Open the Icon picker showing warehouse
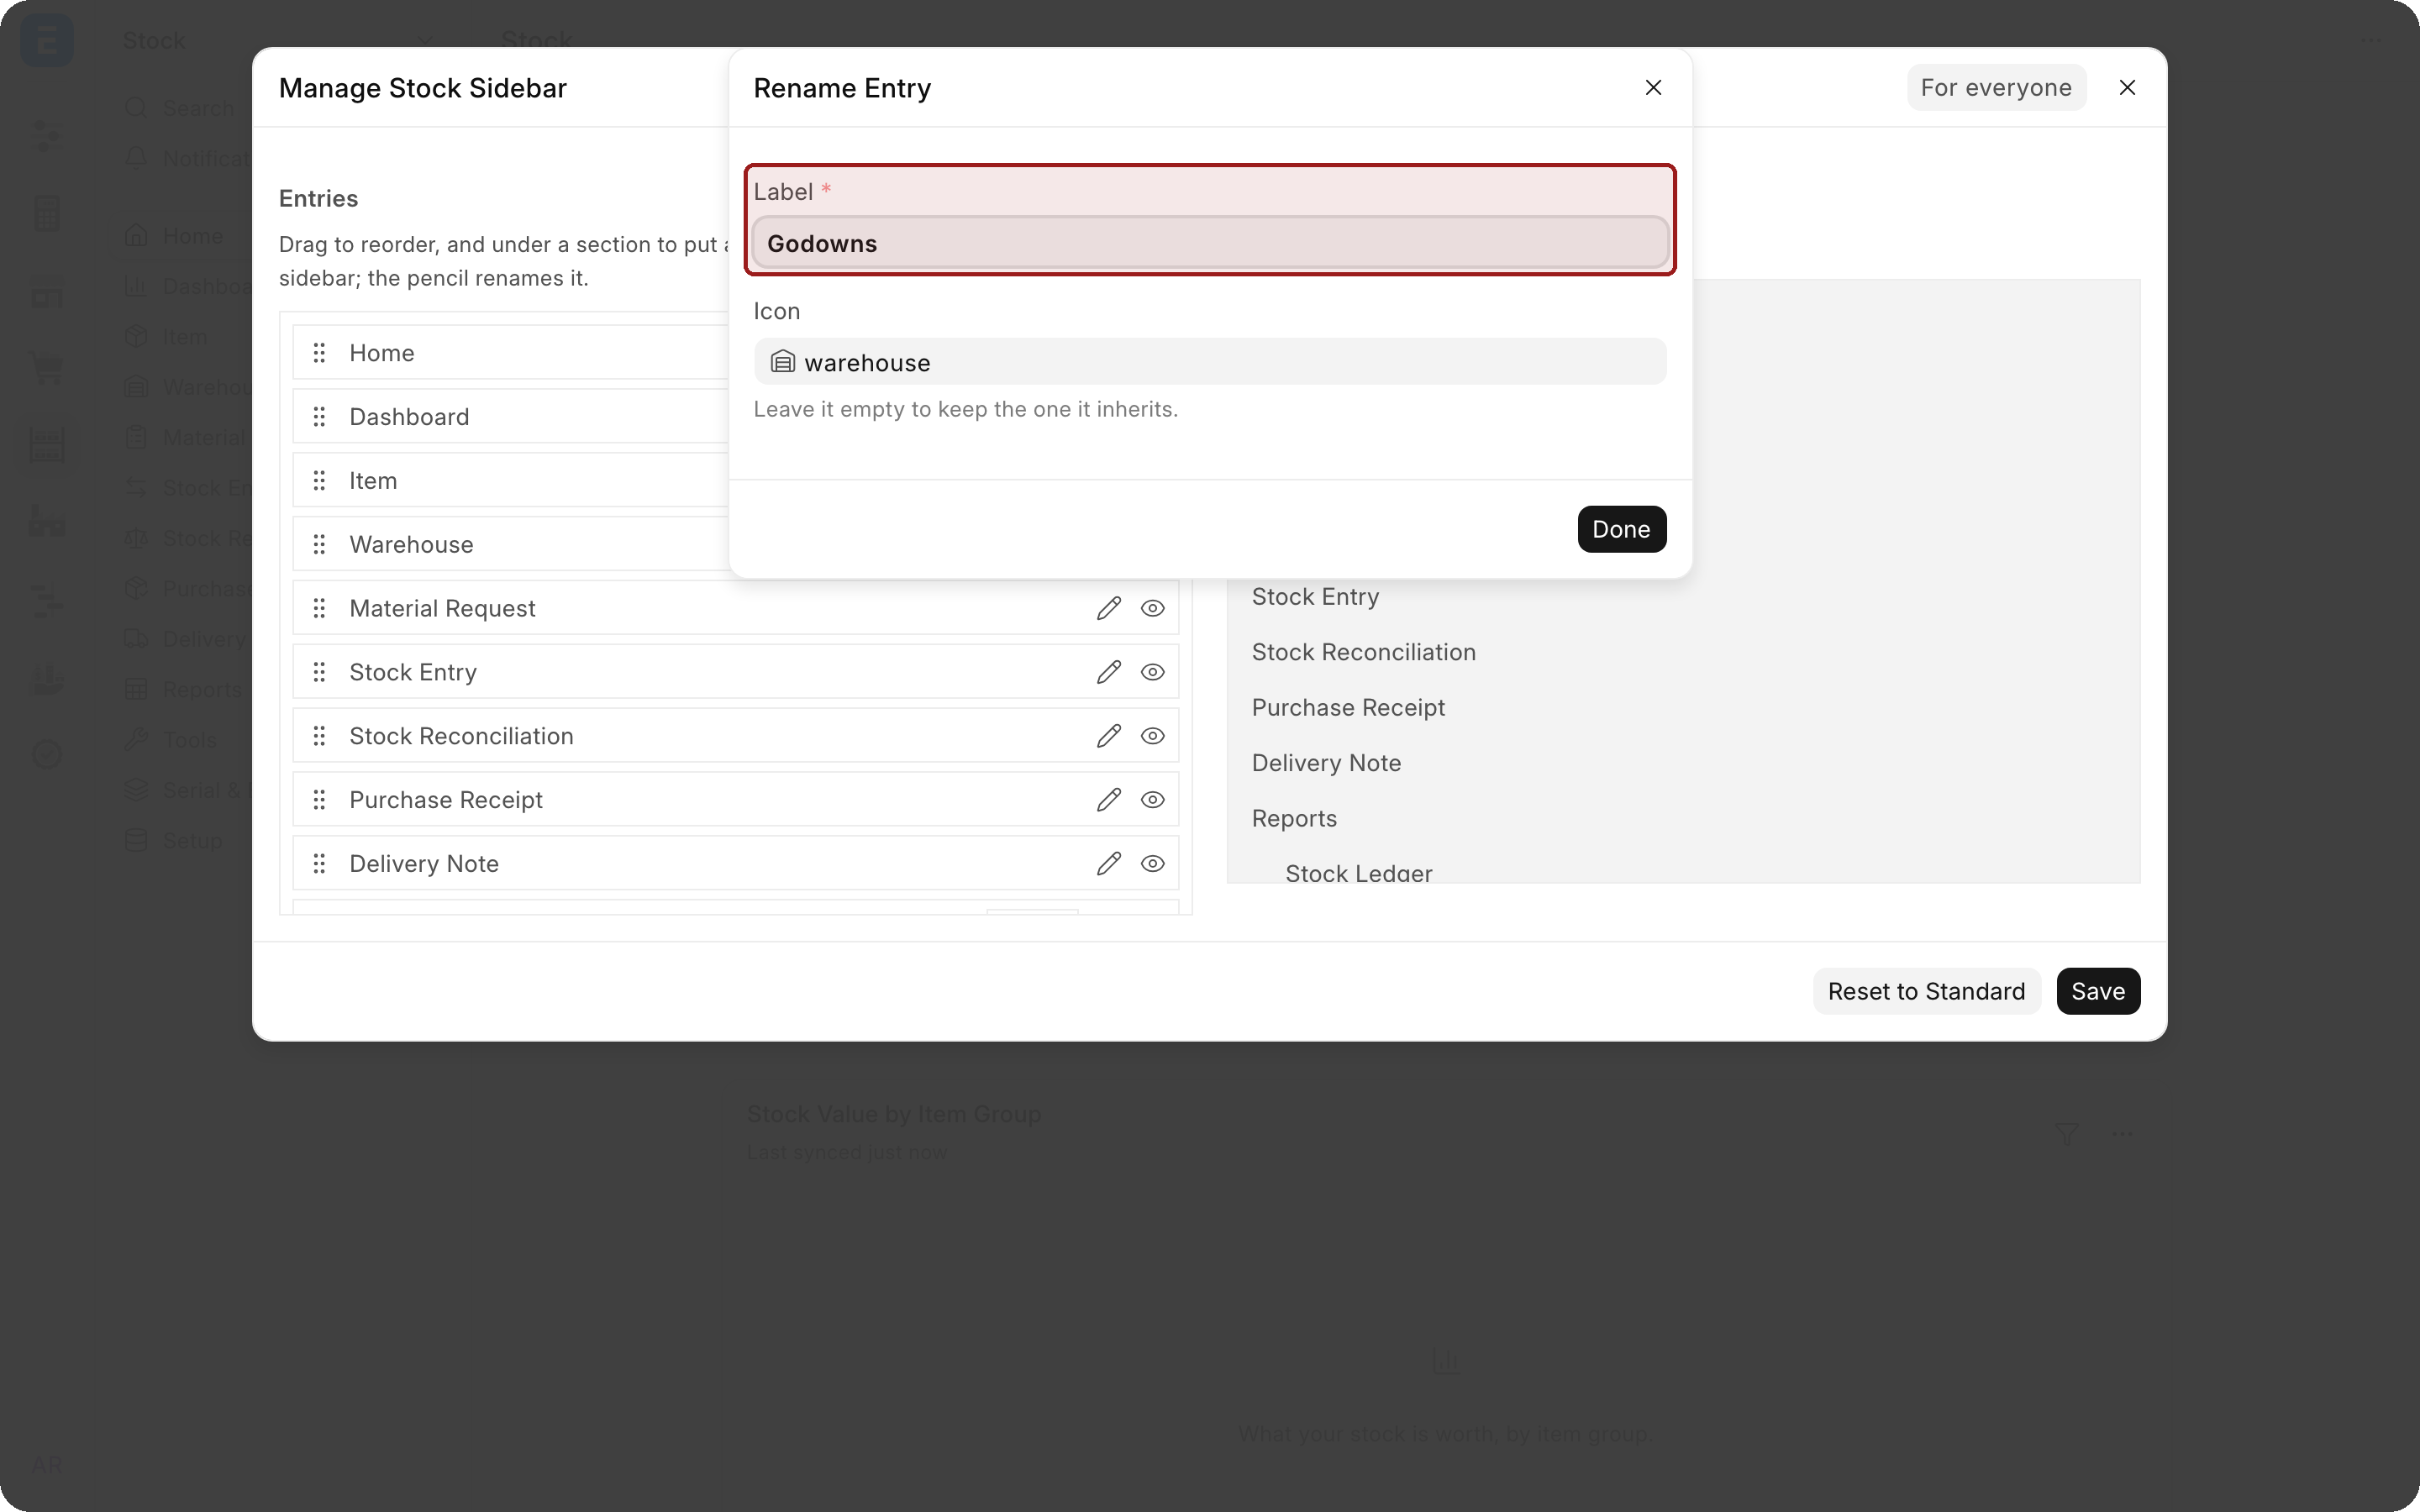 (x=1210, y=362)
